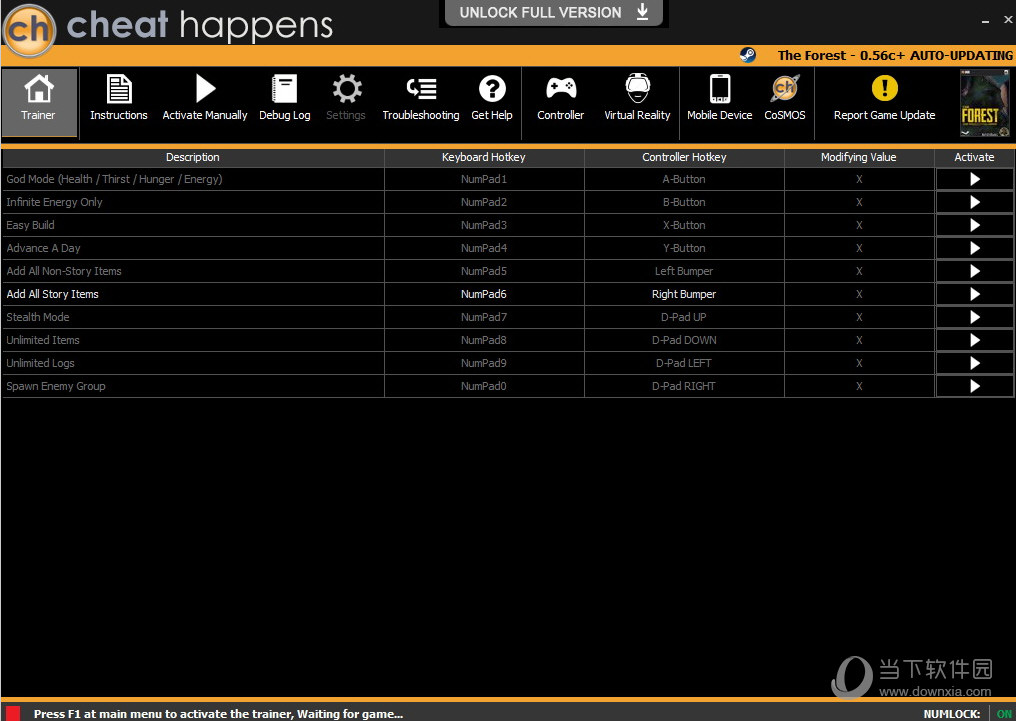
Task: Click the Get Help question icon
Action: (492, 89)
